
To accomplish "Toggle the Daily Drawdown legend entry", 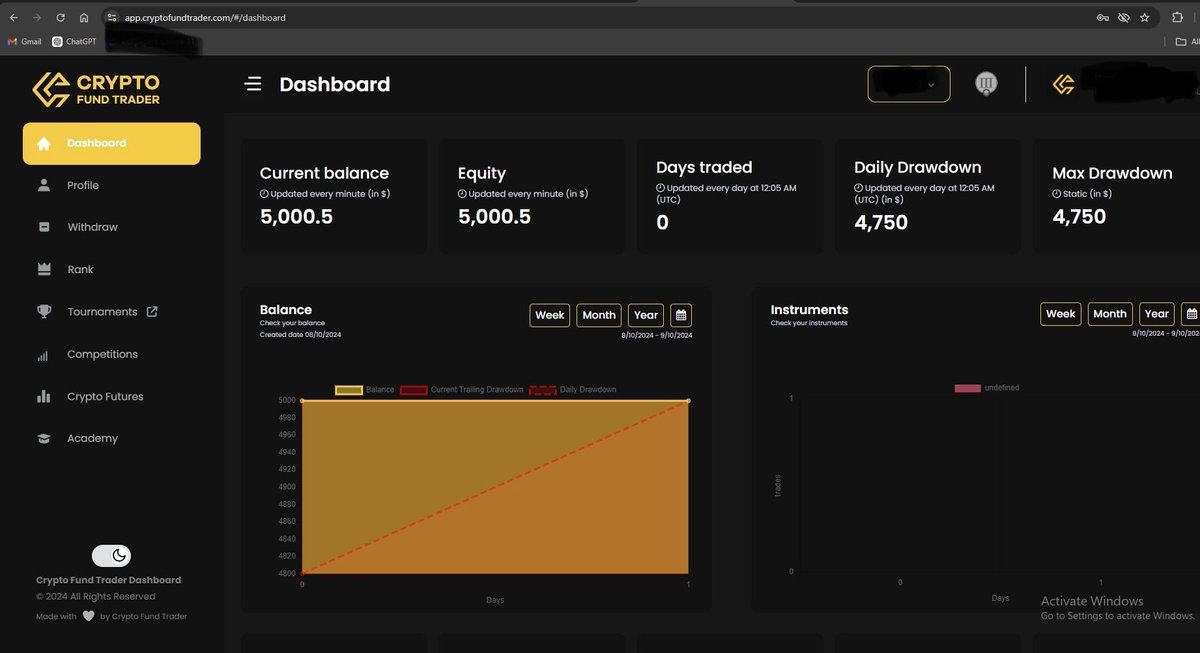I will point(568,389).
